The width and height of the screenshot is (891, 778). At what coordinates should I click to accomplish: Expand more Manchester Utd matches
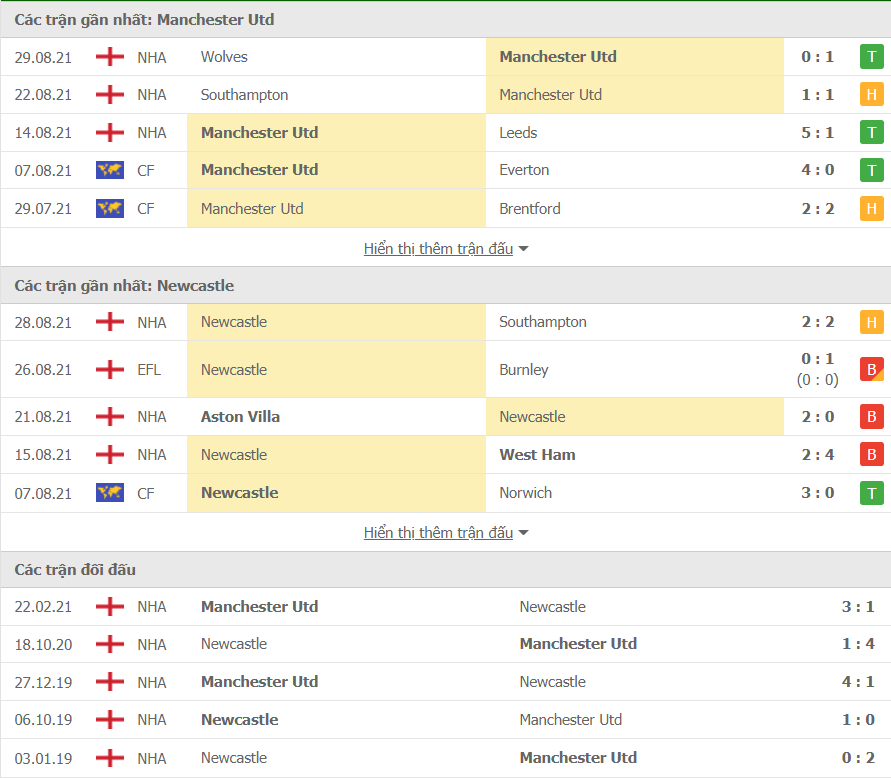(x=438, y=248)
